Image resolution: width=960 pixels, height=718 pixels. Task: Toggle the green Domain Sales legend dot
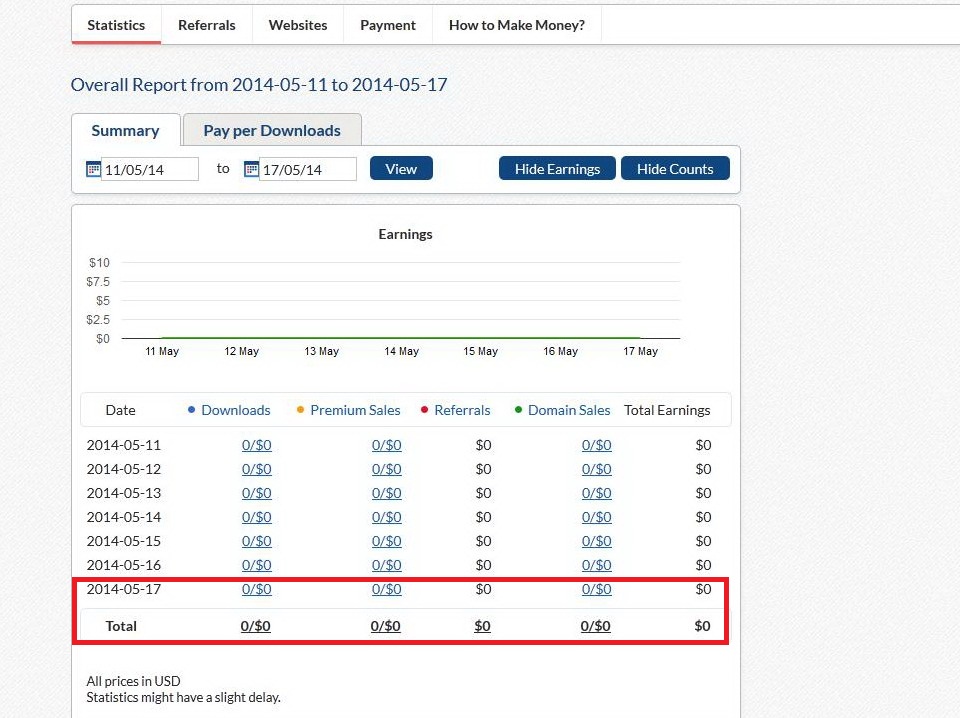pos(518,410)
